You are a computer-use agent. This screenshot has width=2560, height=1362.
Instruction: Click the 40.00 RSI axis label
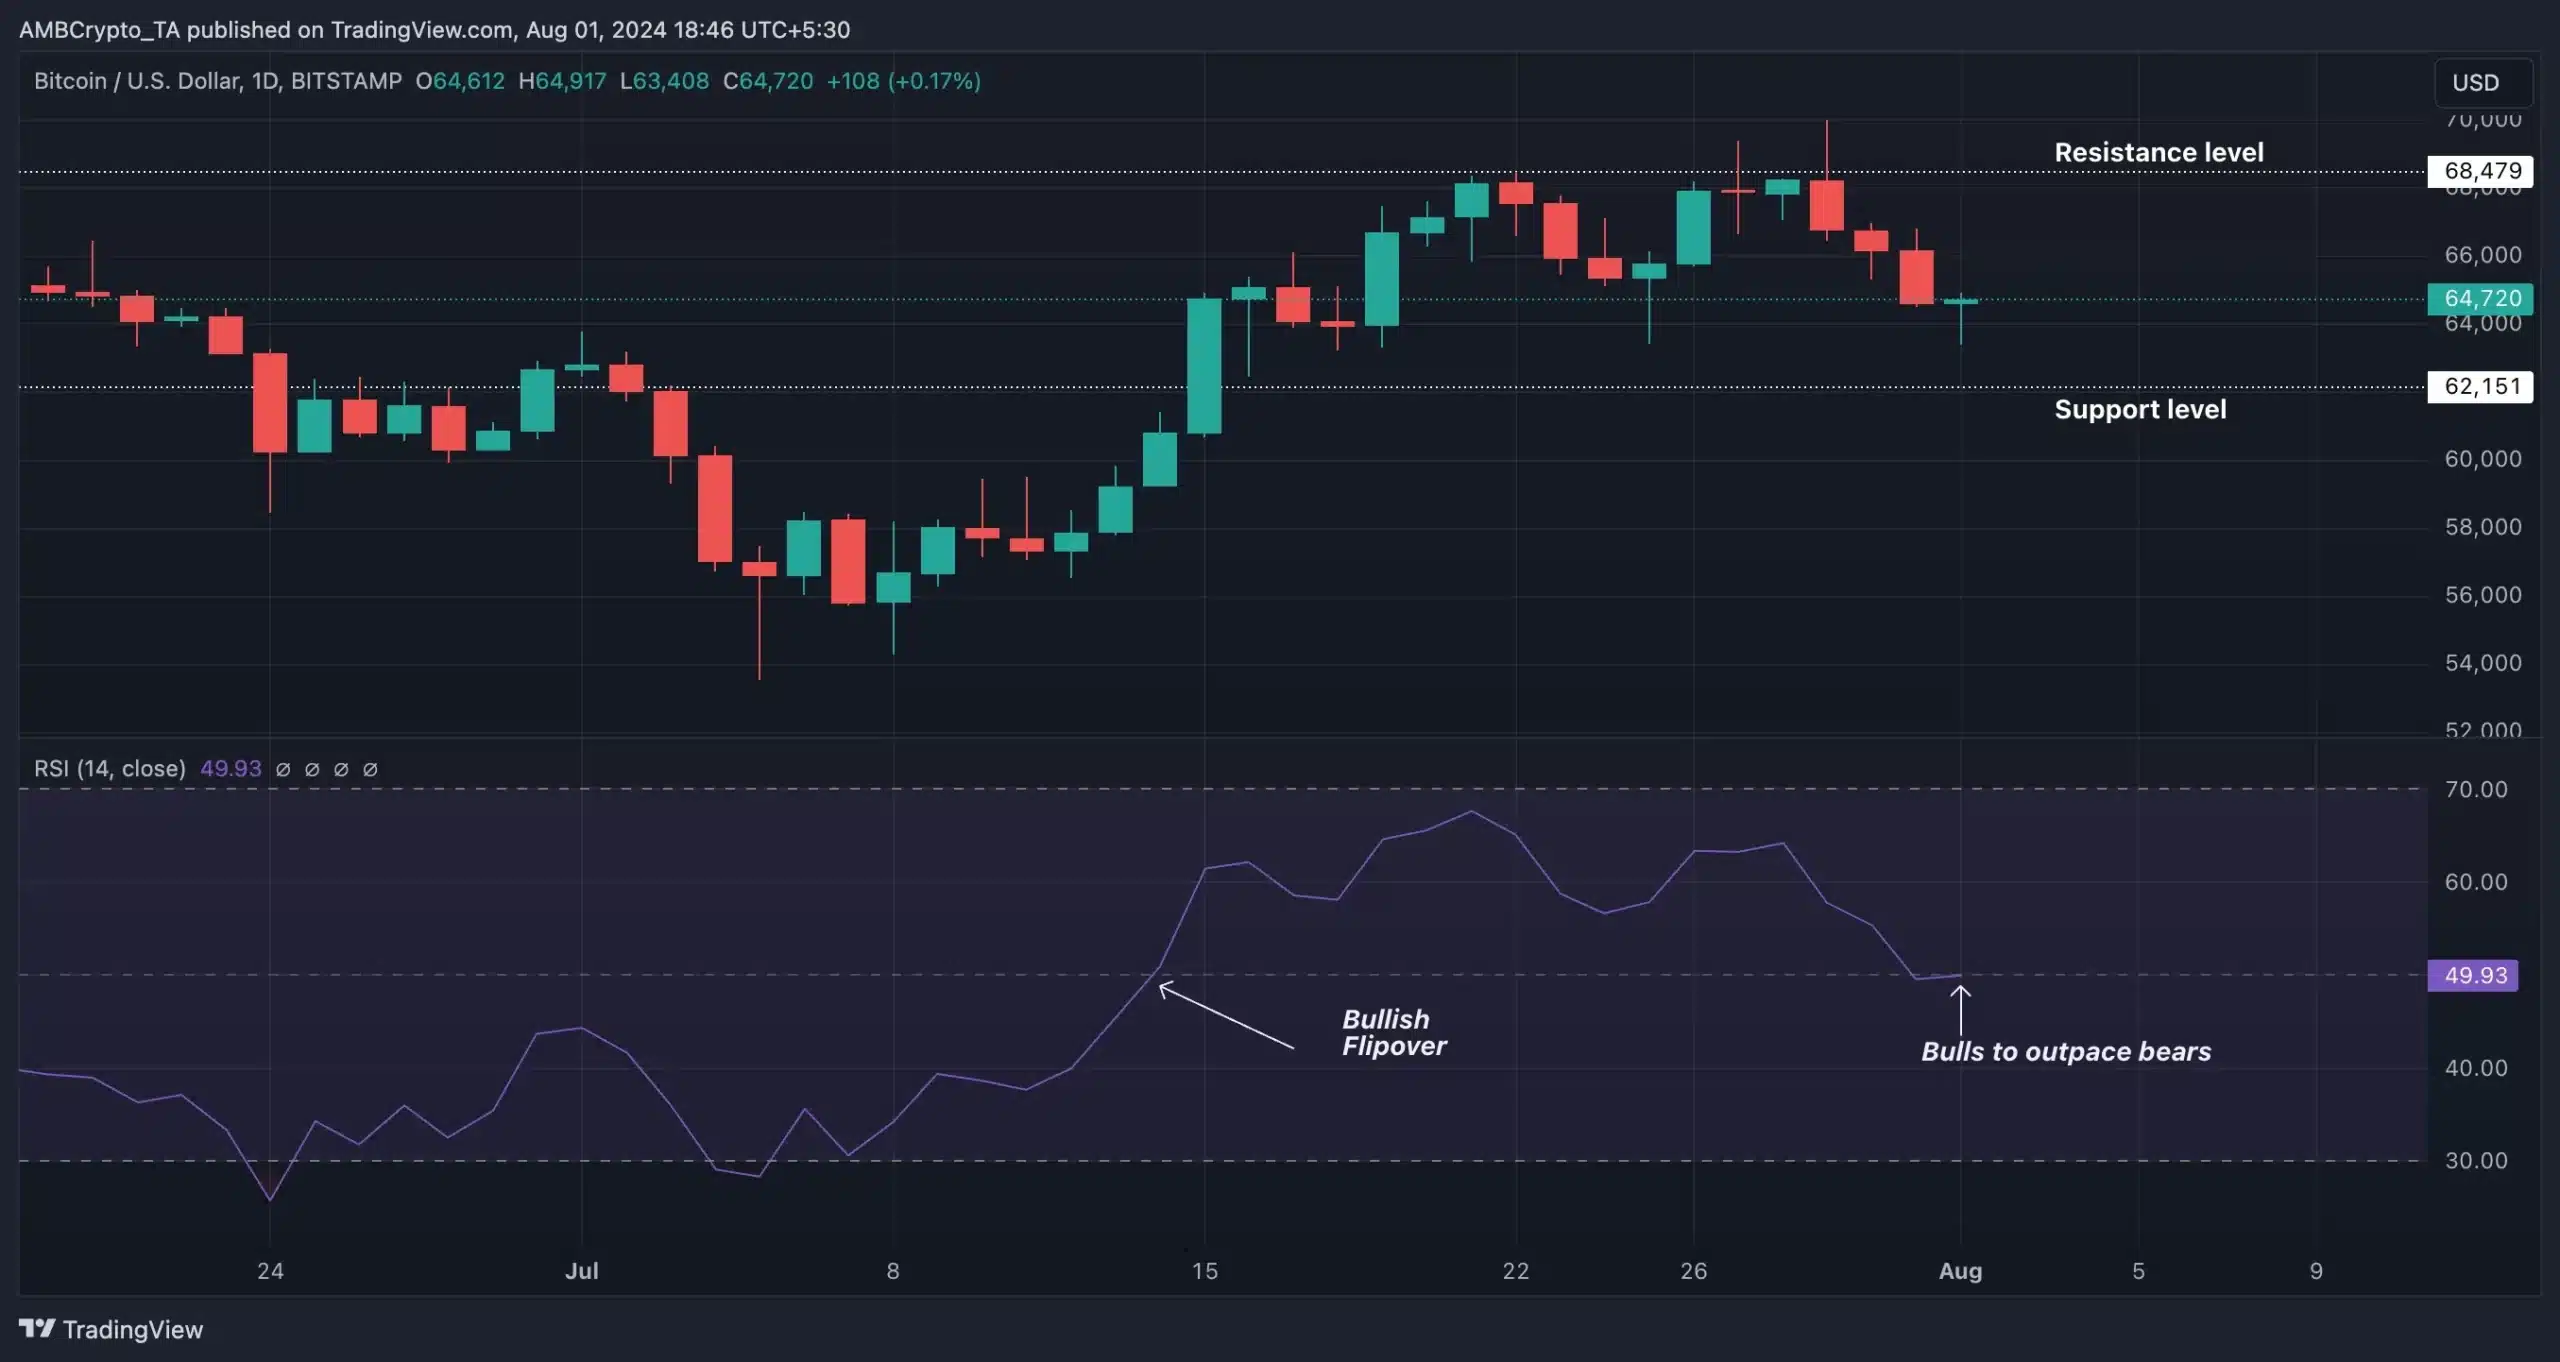2476,1067
